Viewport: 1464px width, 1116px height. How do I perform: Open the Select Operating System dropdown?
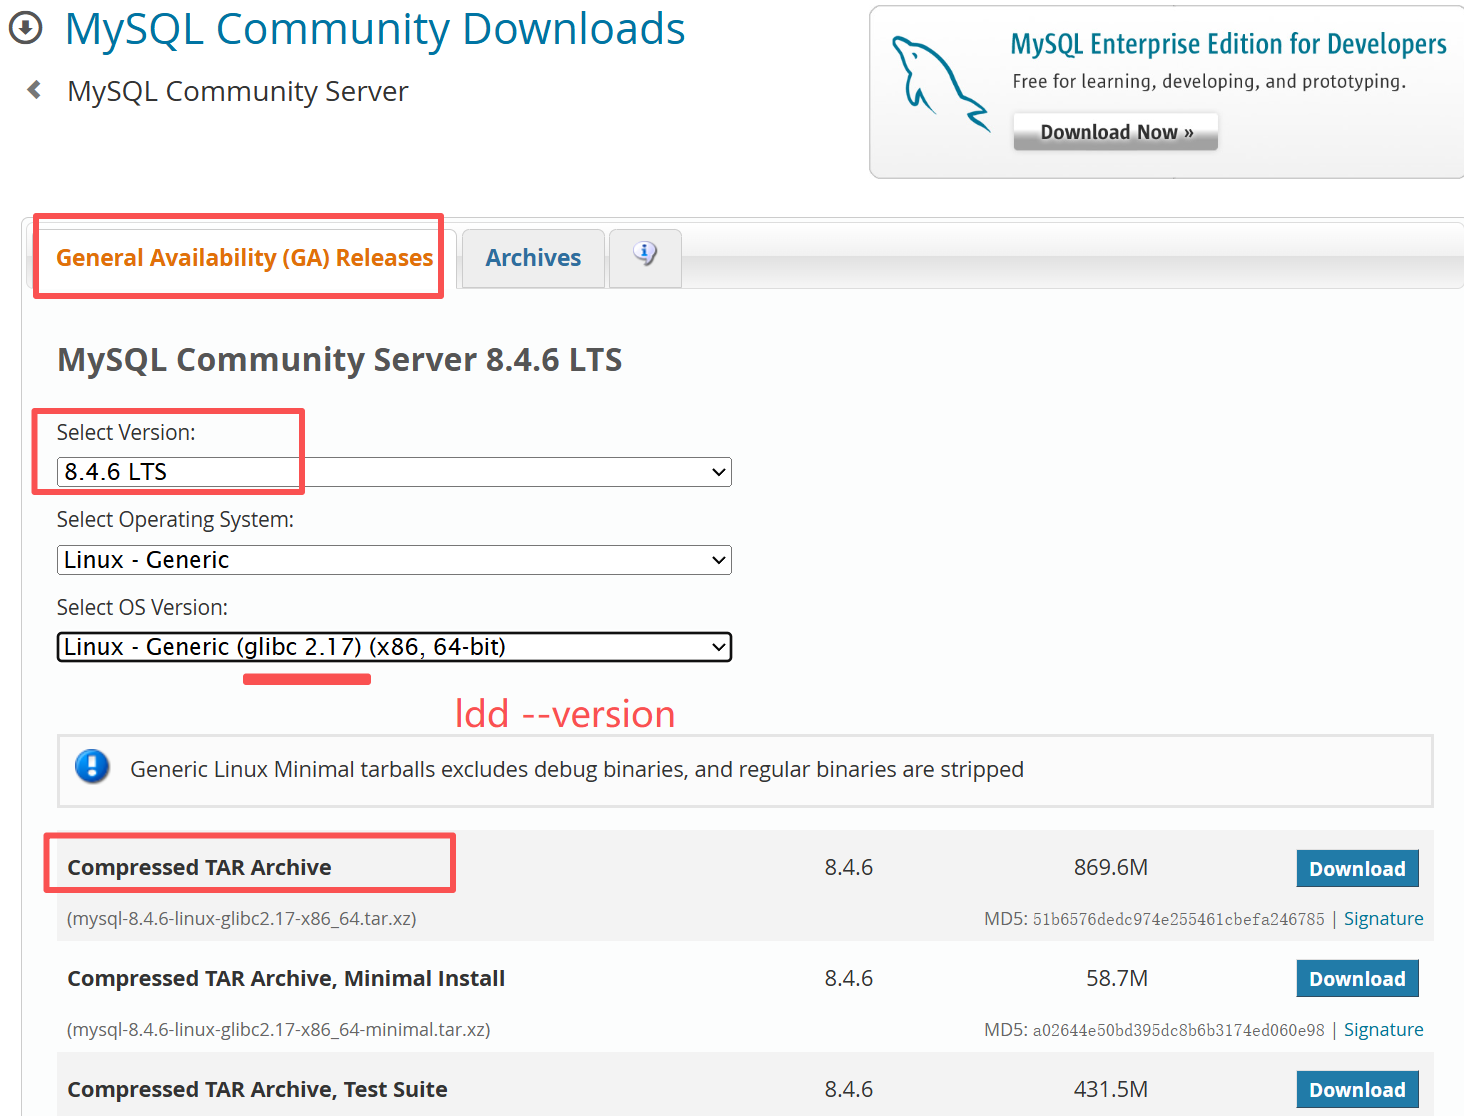[x=394, y=560]
